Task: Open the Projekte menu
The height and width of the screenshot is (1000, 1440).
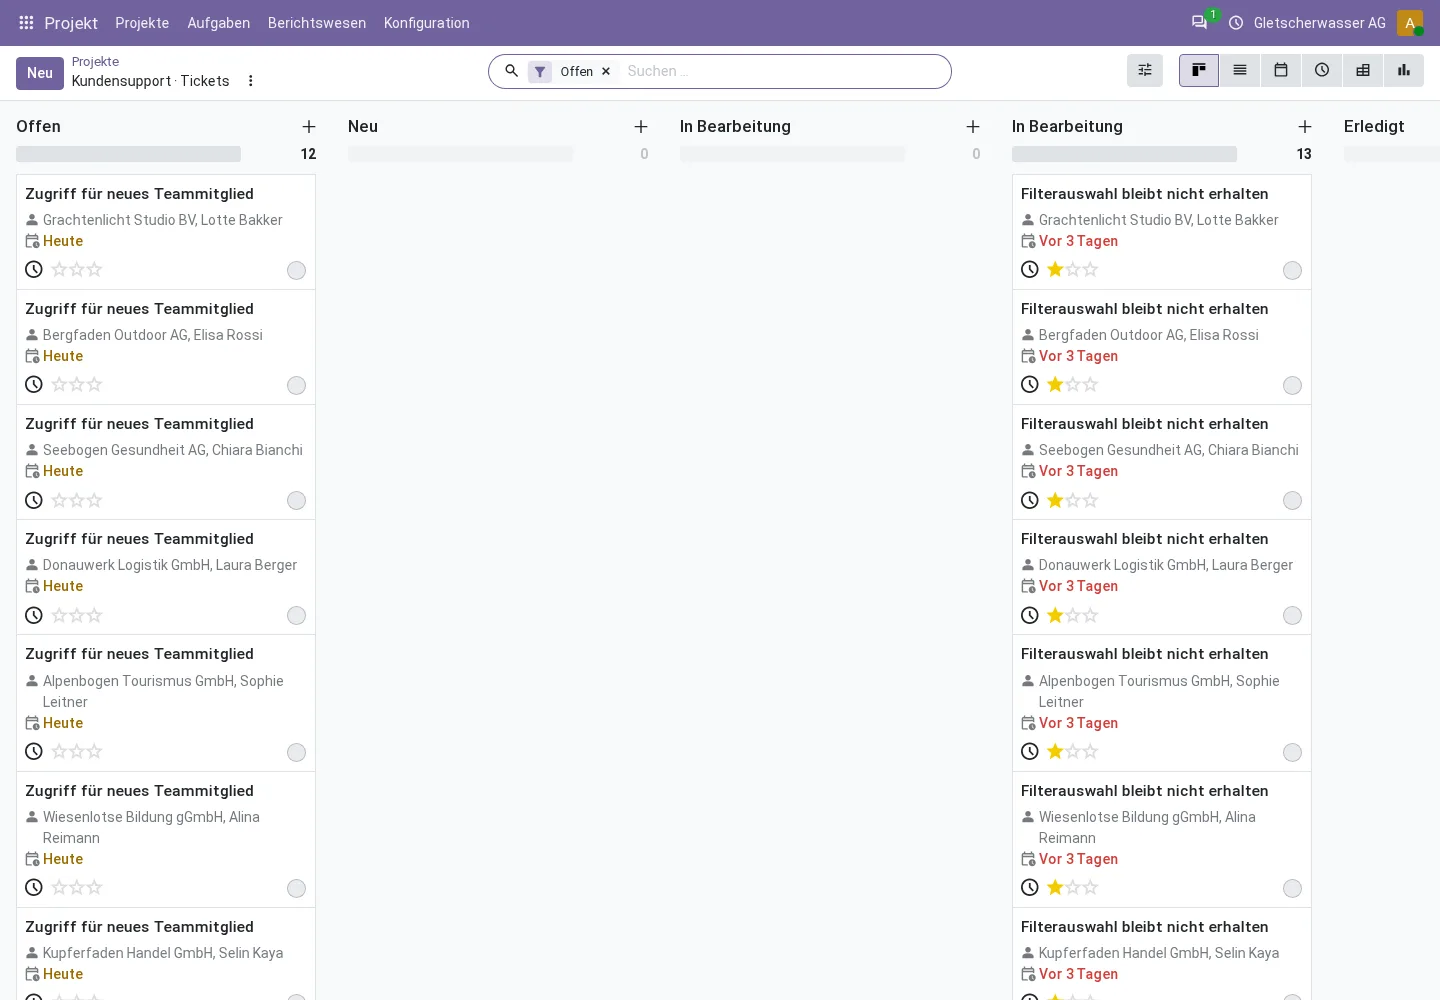Action: point(142,23)
